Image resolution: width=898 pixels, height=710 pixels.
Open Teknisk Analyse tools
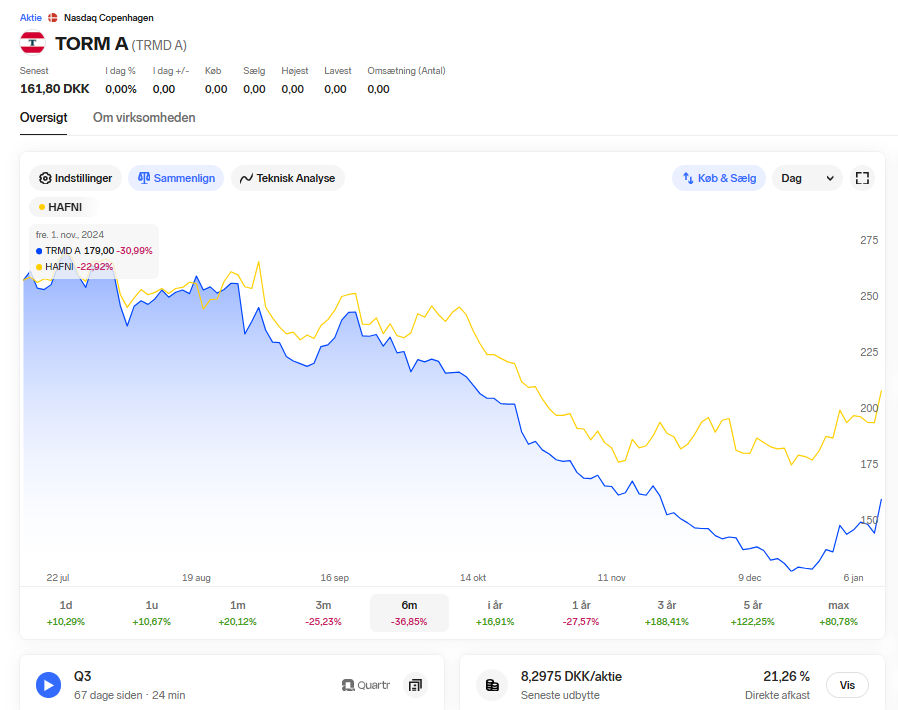287,178
